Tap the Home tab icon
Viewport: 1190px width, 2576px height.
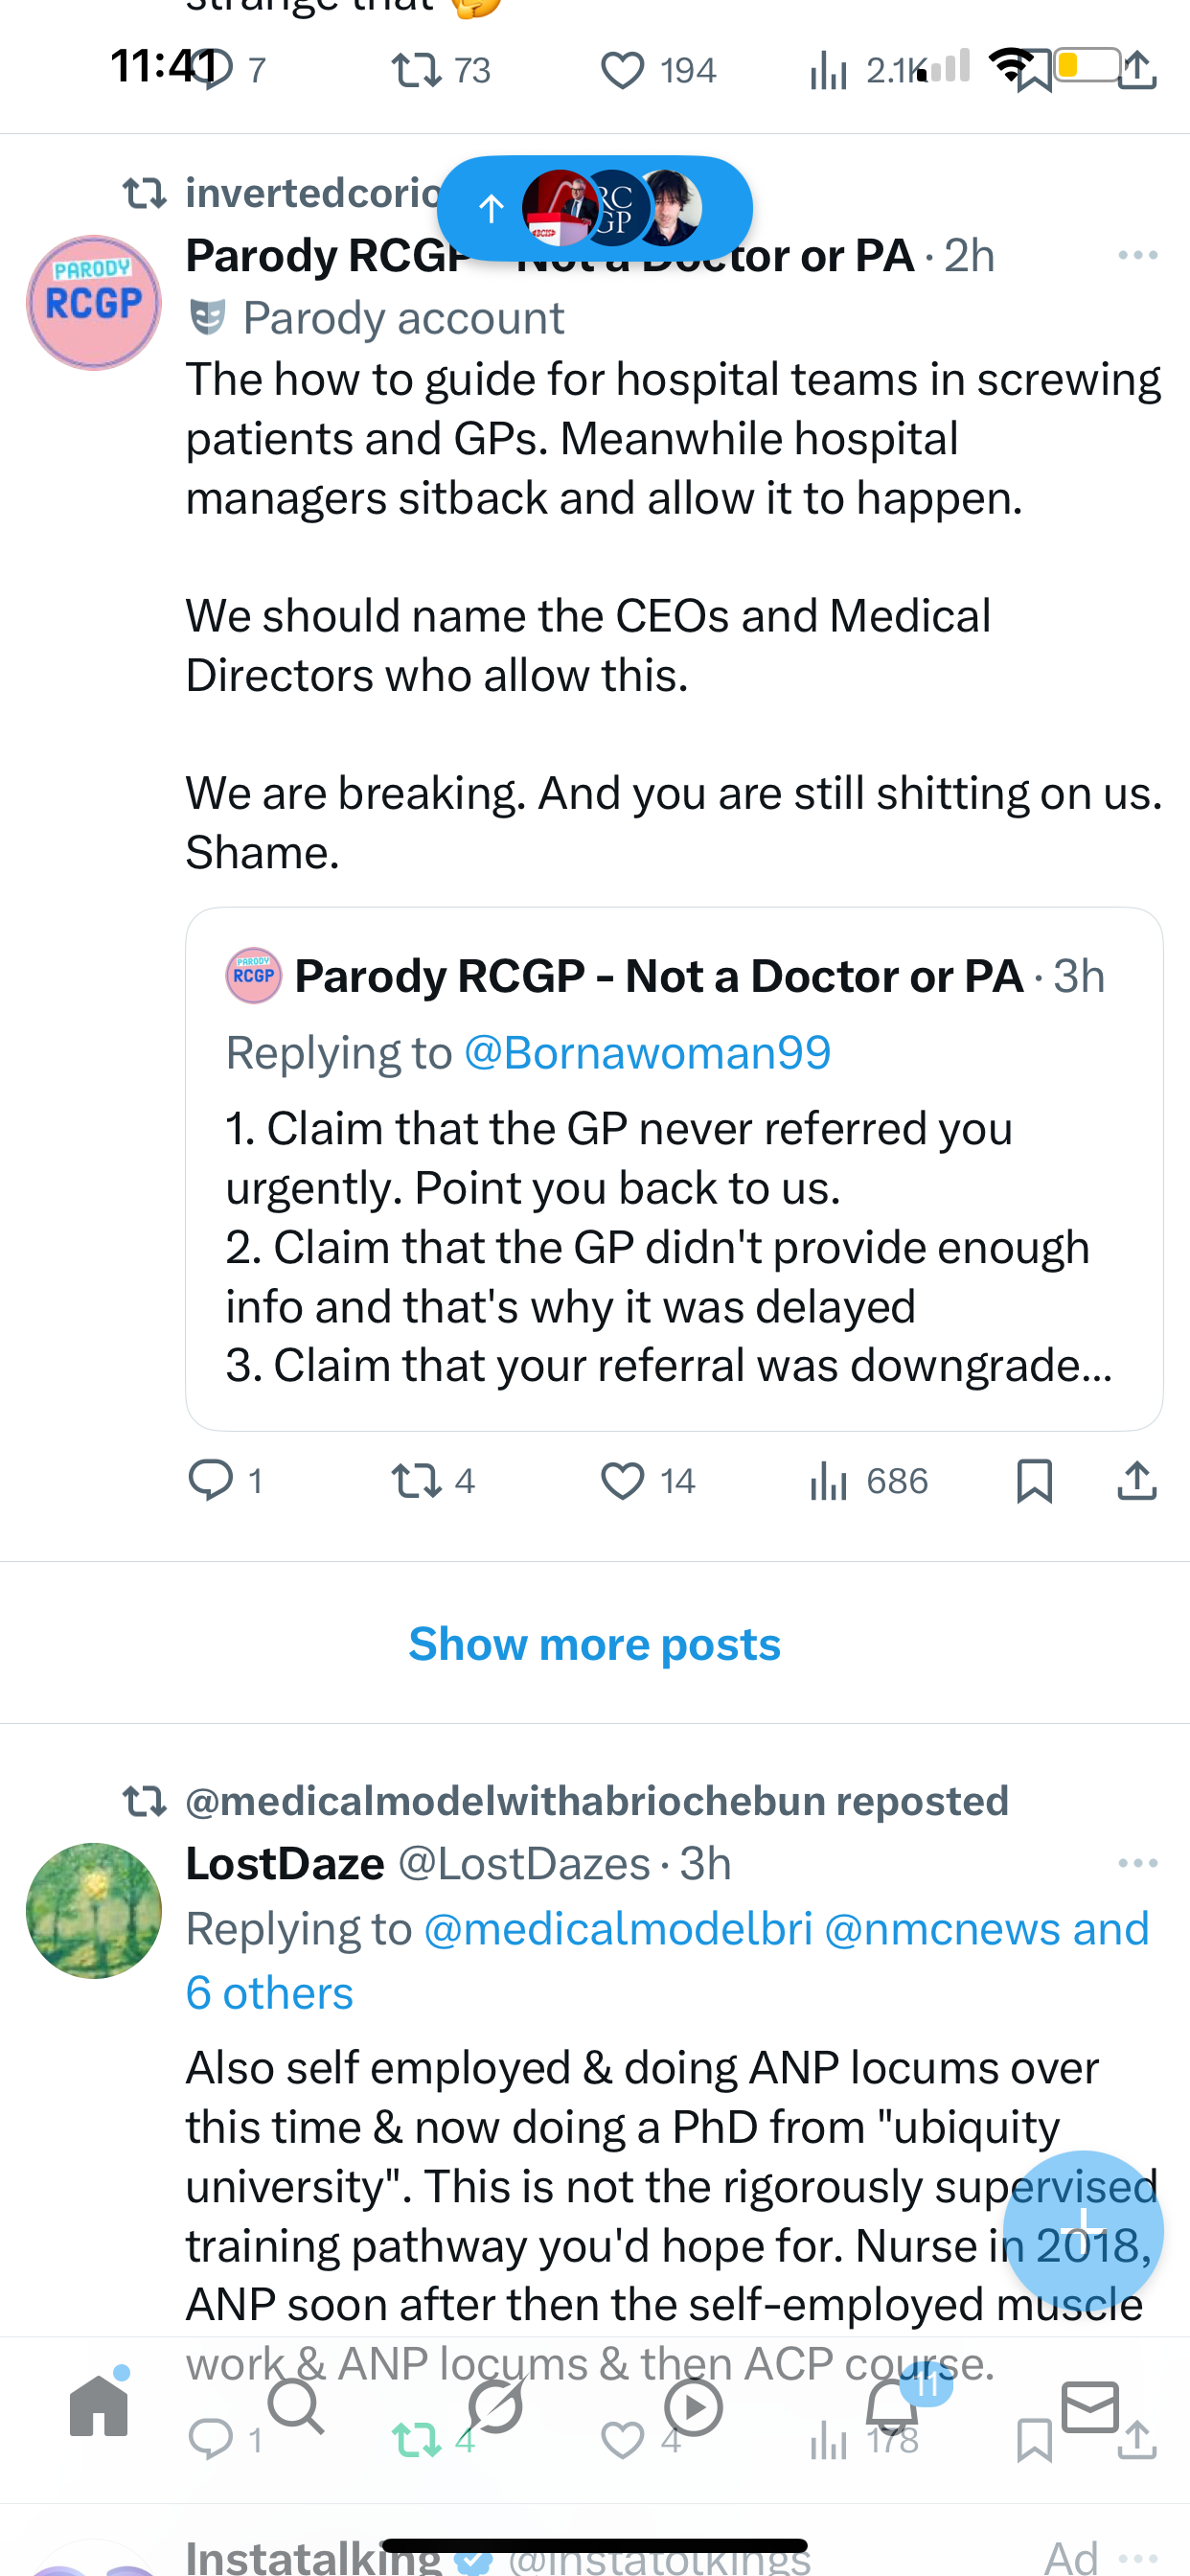[99, 2405]
